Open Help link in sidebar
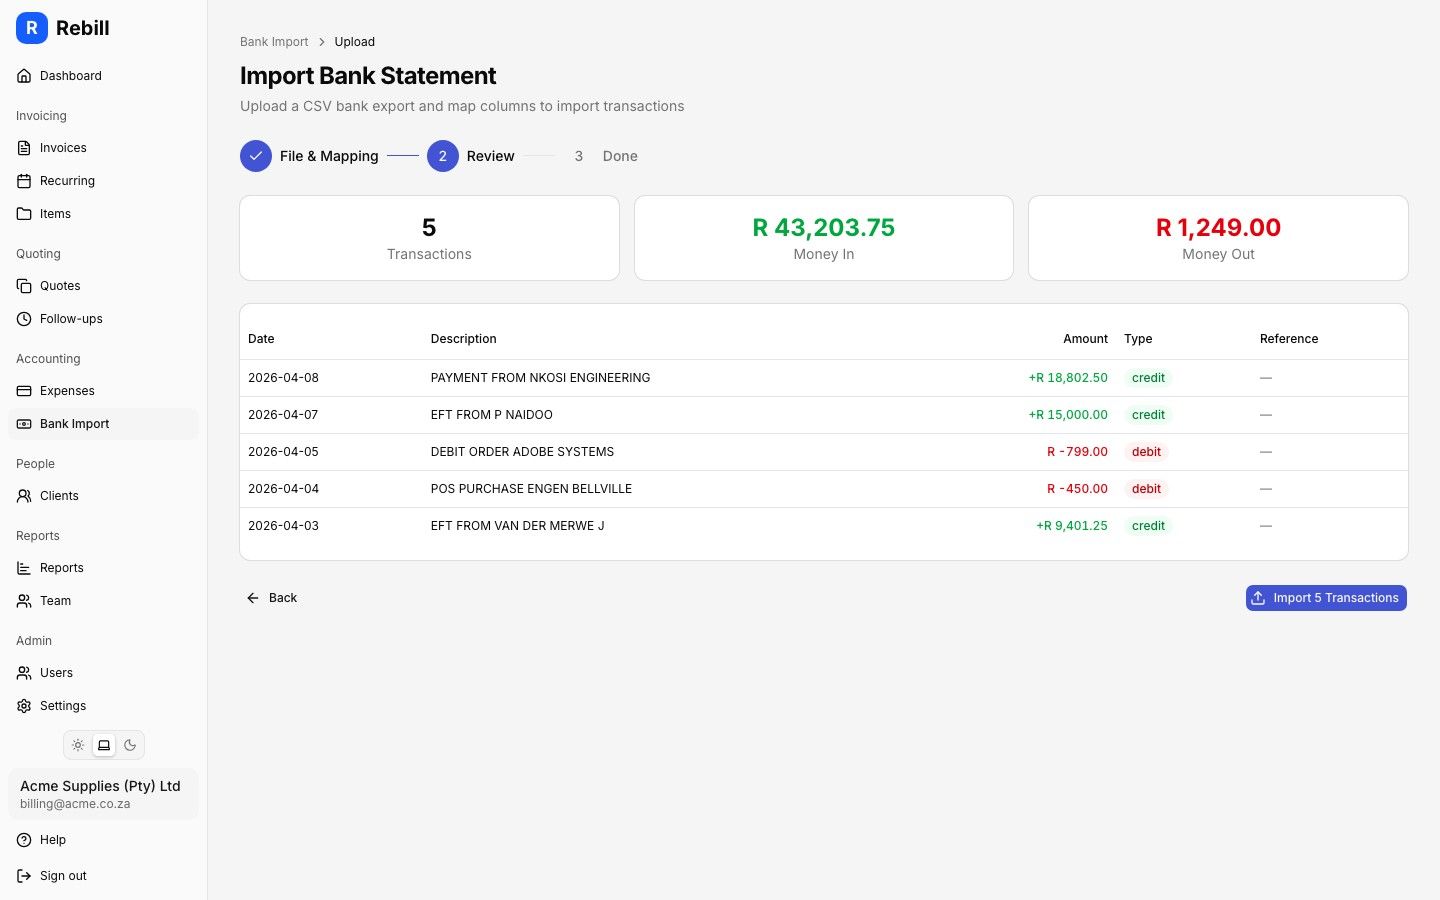Viewport: 1440px width, 900px height. [x=103, y=840]
